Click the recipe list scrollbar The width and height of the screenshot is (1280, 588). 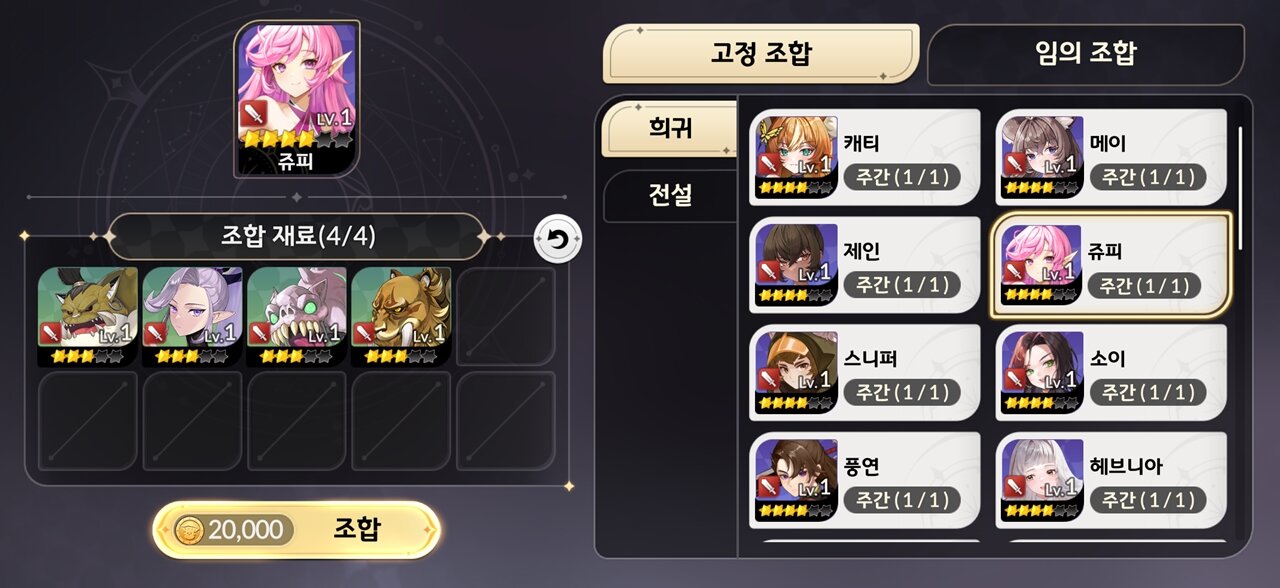point(1241,187)
